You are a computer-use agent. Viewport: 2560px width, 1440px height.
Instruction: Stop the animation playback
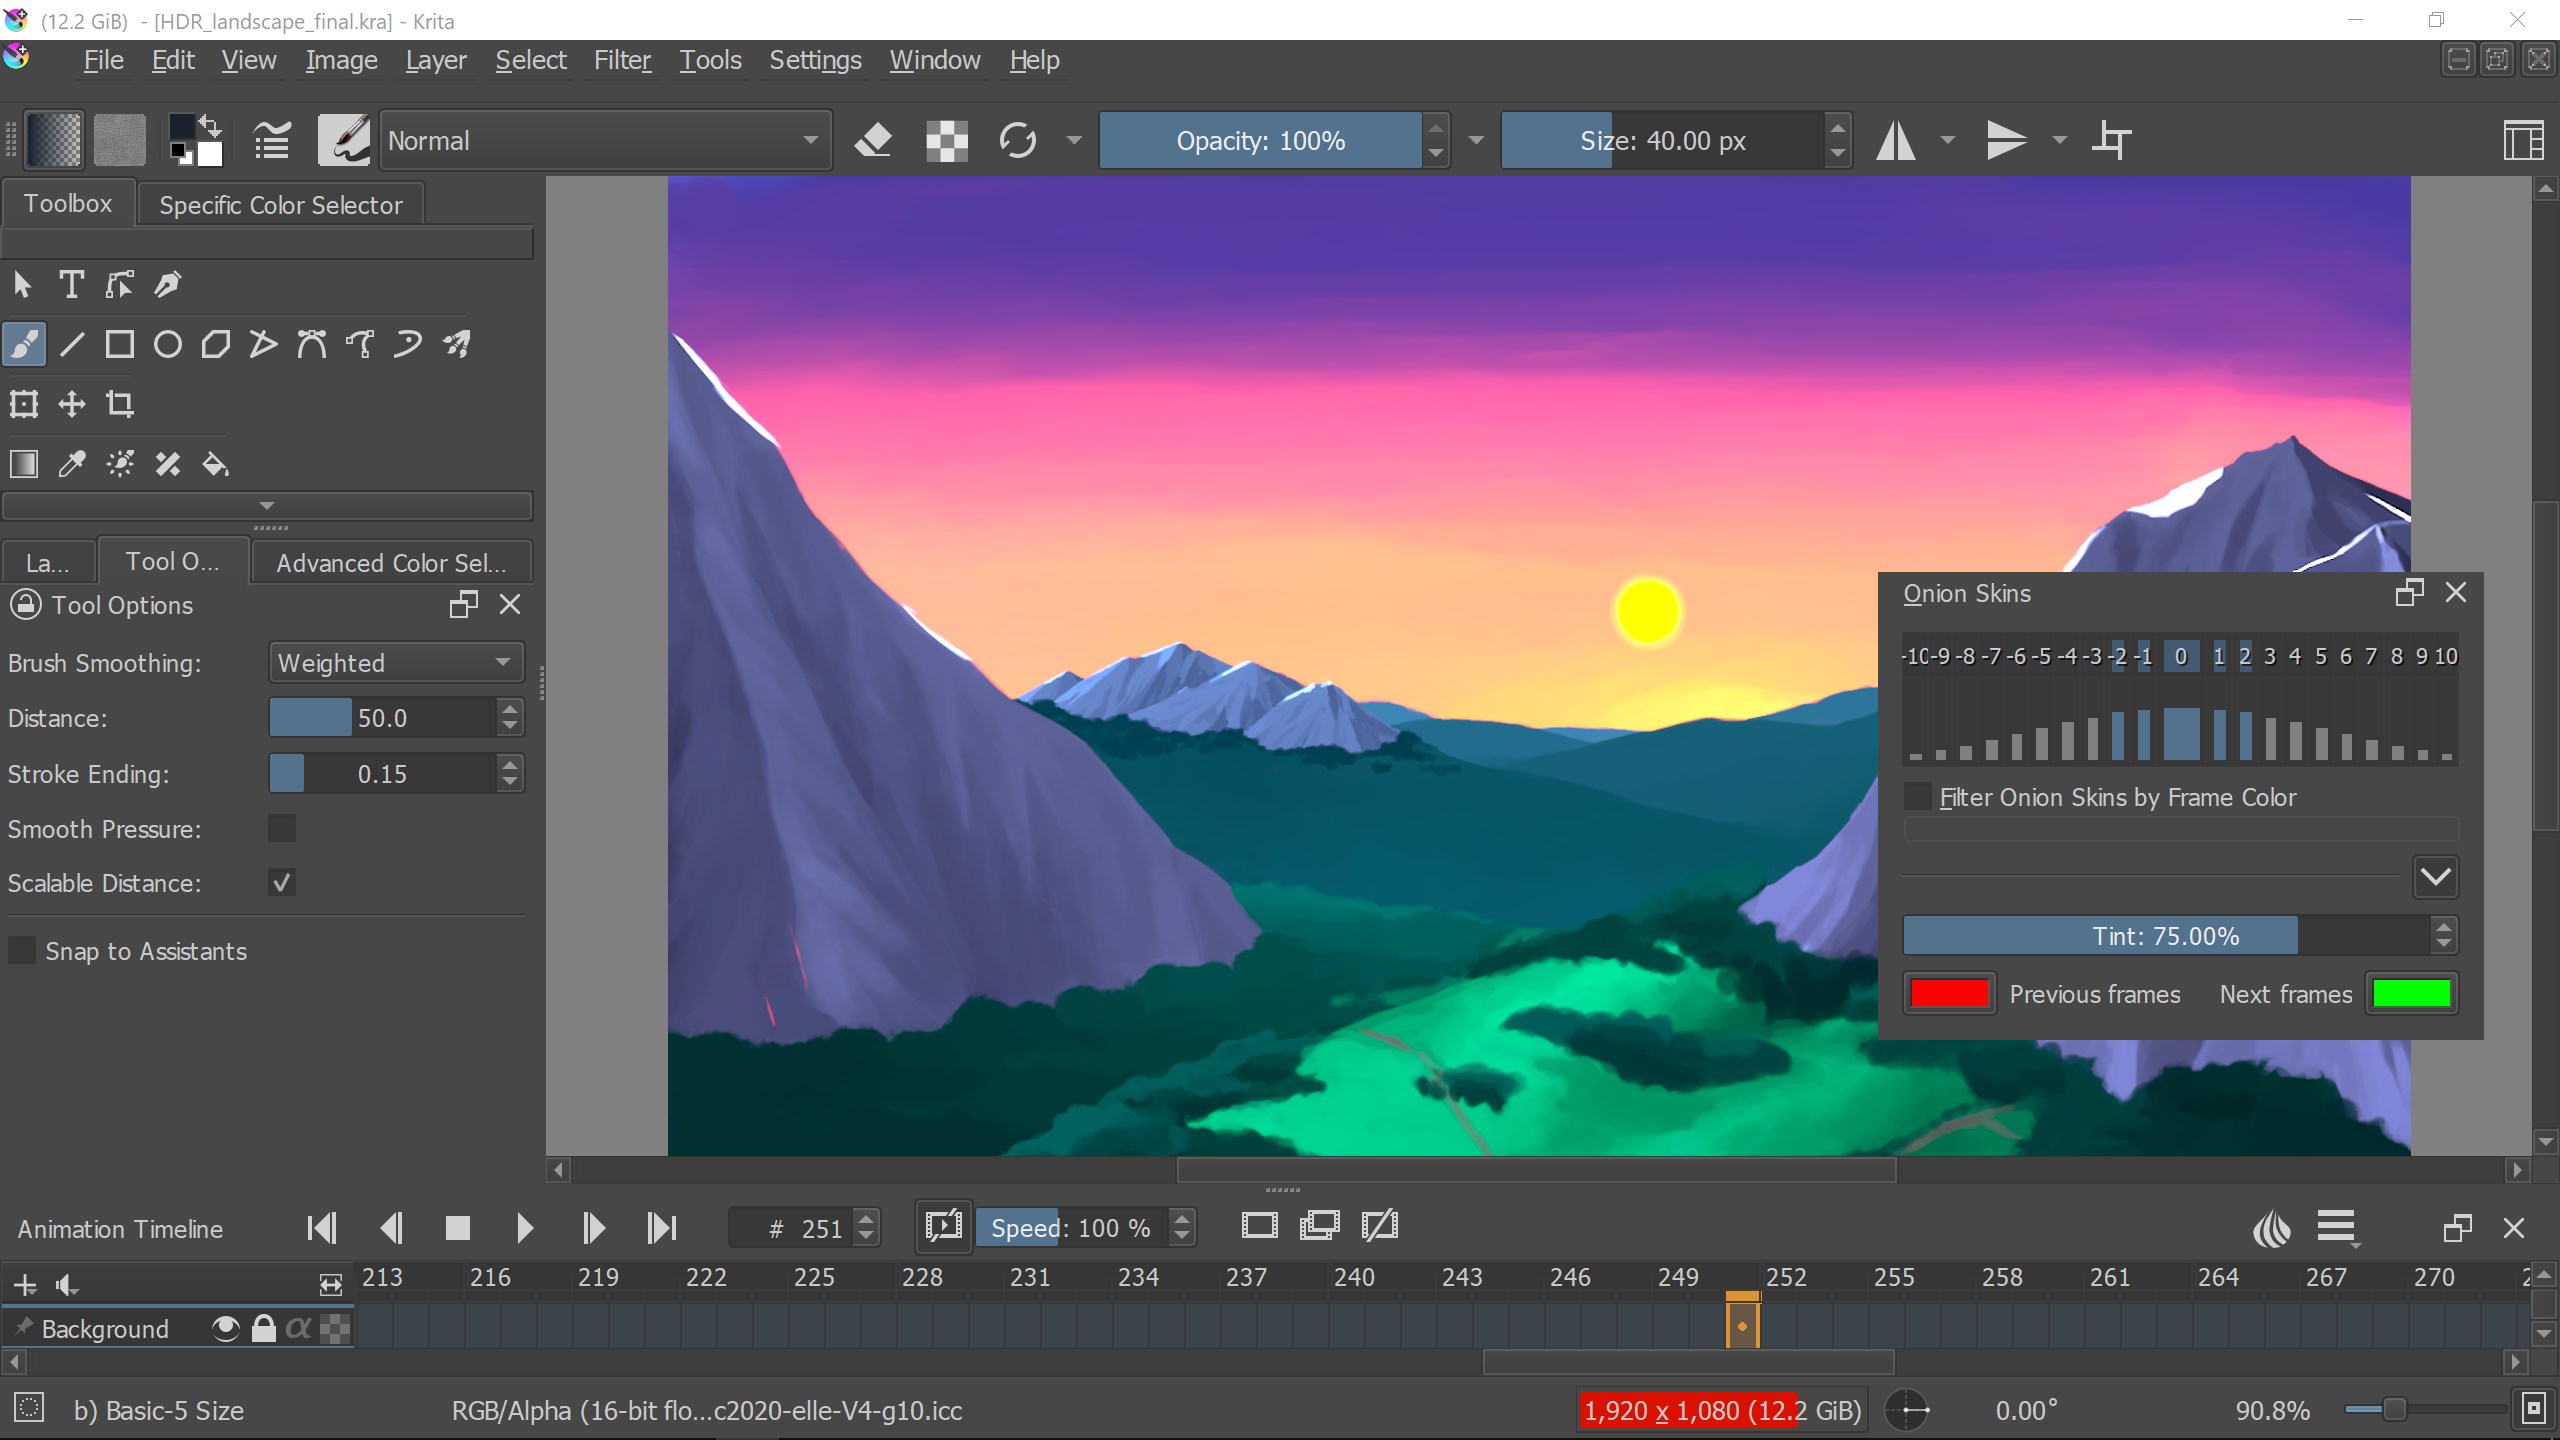tap(458, 1228)
